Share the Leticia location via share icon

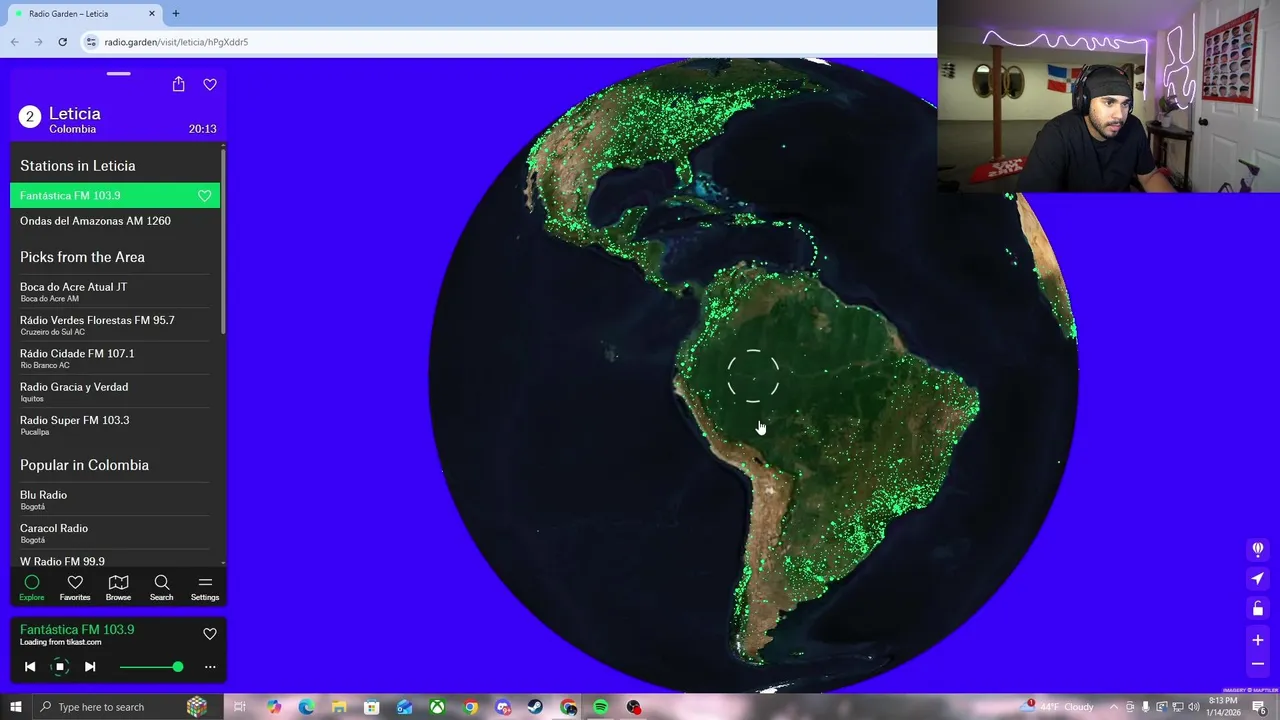[x=178, y=84]
